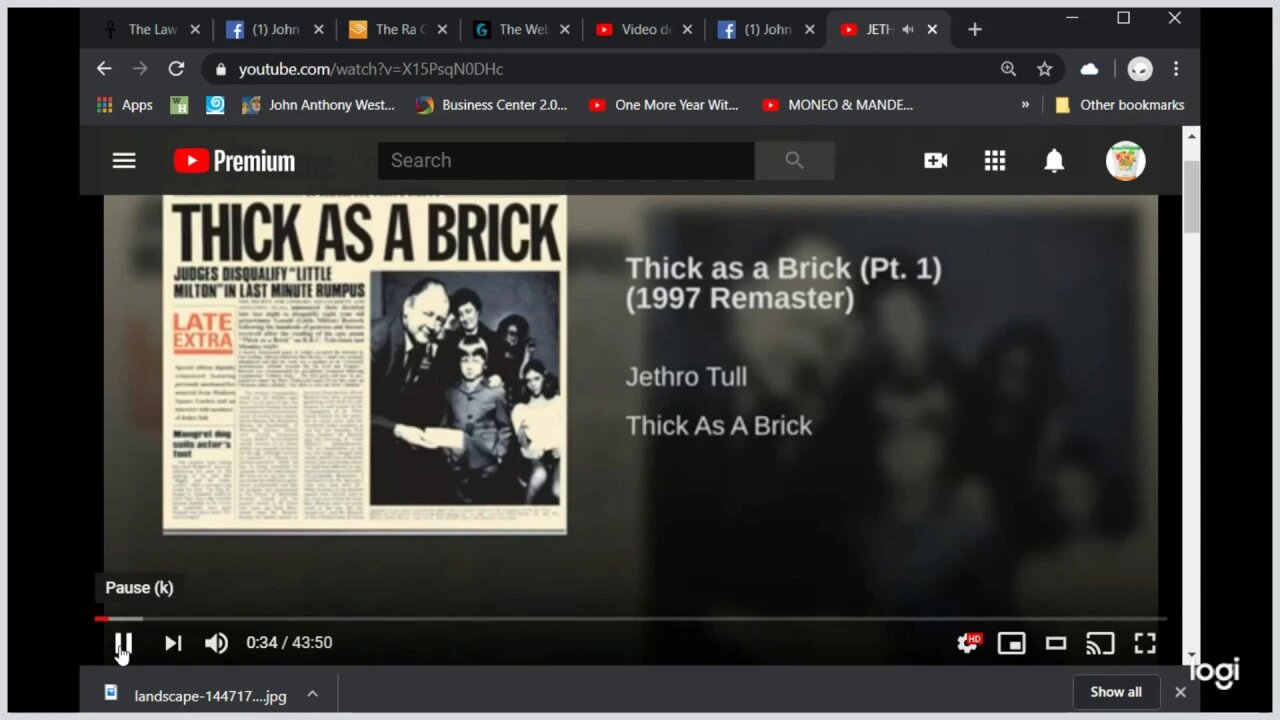This screenshot has width=1280, height=720.
Task: Click the 0:34 / 43:50 time display
Action: click(289, 643)
